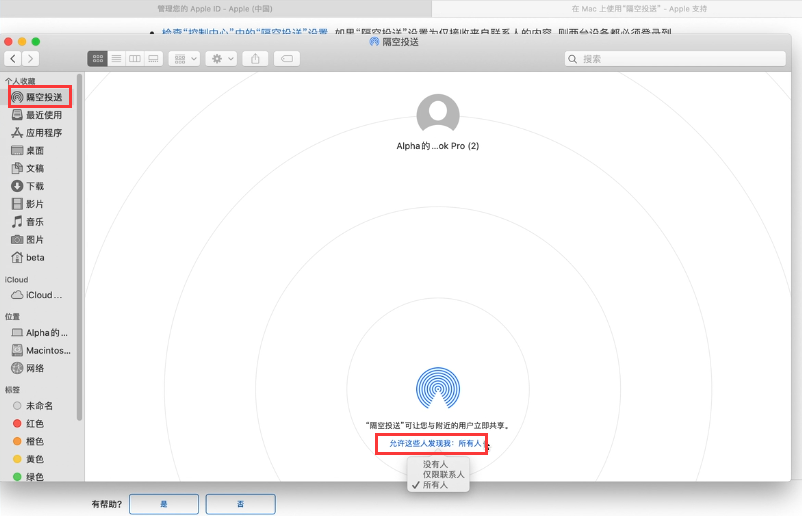Click the Alpha的...ok Pro (2) device avatar
Viewport: 802px width, 516px height.
point(438,115)
